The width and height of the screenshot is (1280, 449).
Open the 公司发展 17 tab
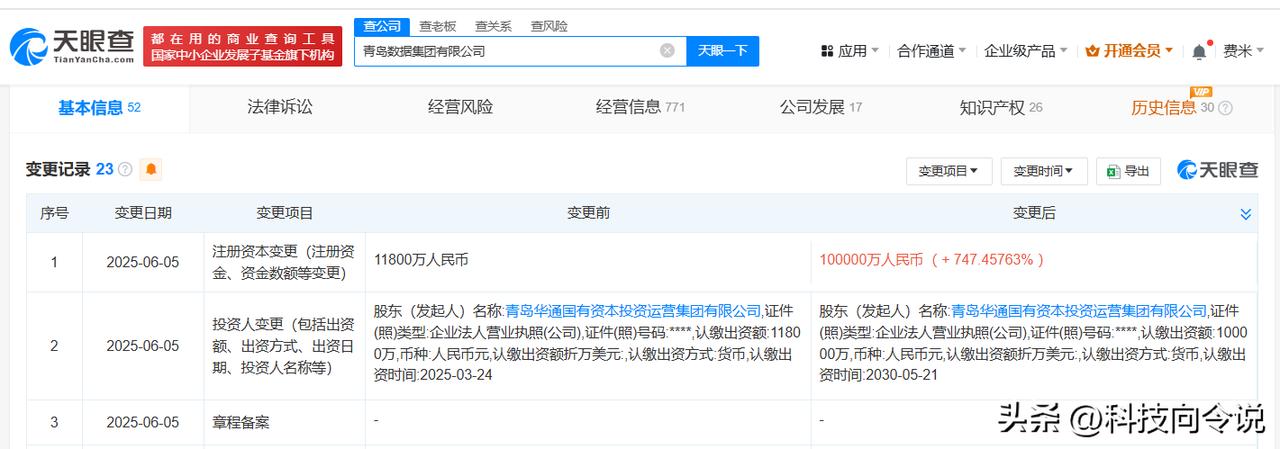pos(821,107)
